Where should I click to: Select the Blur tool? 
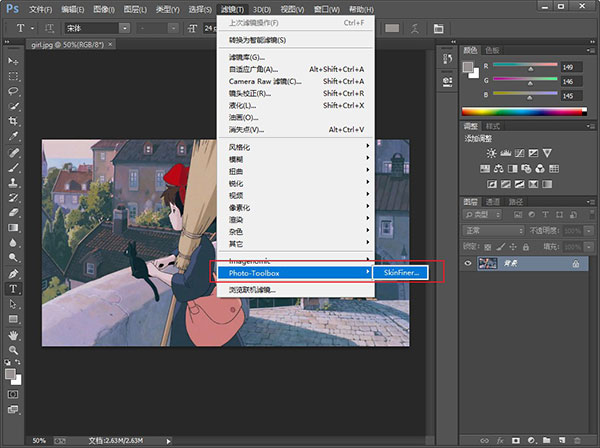click(x=13, y=243)
